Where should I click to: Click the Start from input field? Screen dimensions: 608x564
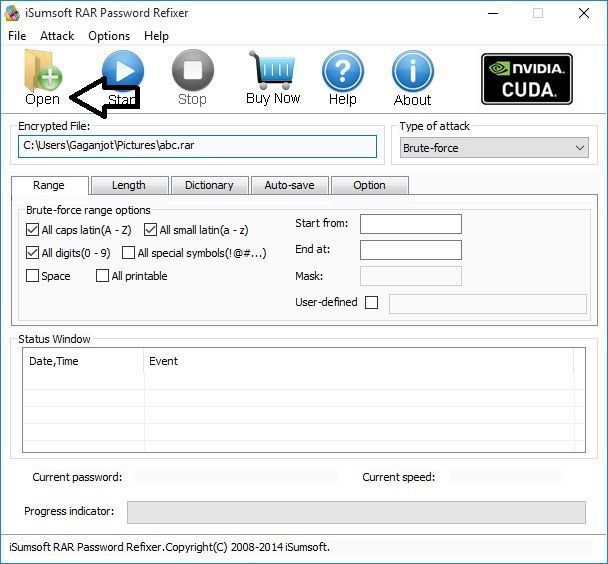click(411, 224)
